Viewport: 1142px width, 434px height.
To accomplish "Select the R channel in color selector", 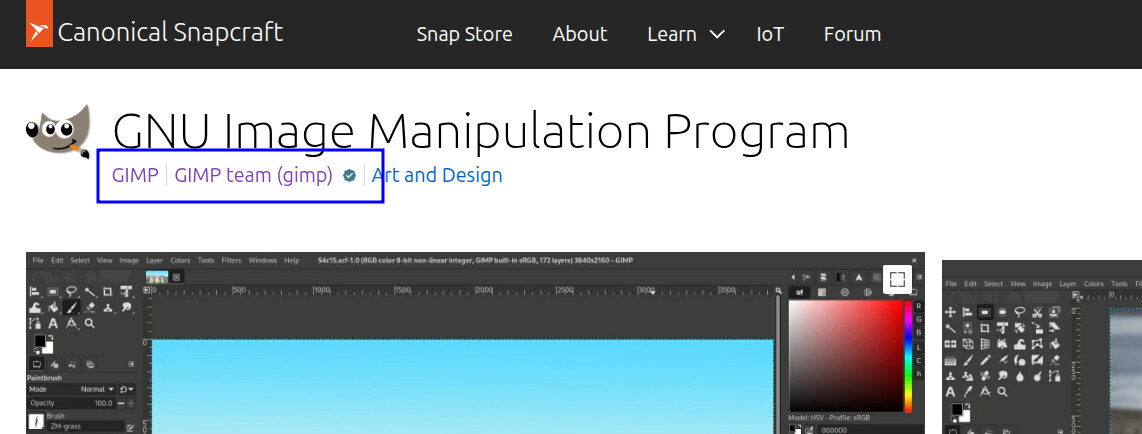I will (918, 305).
